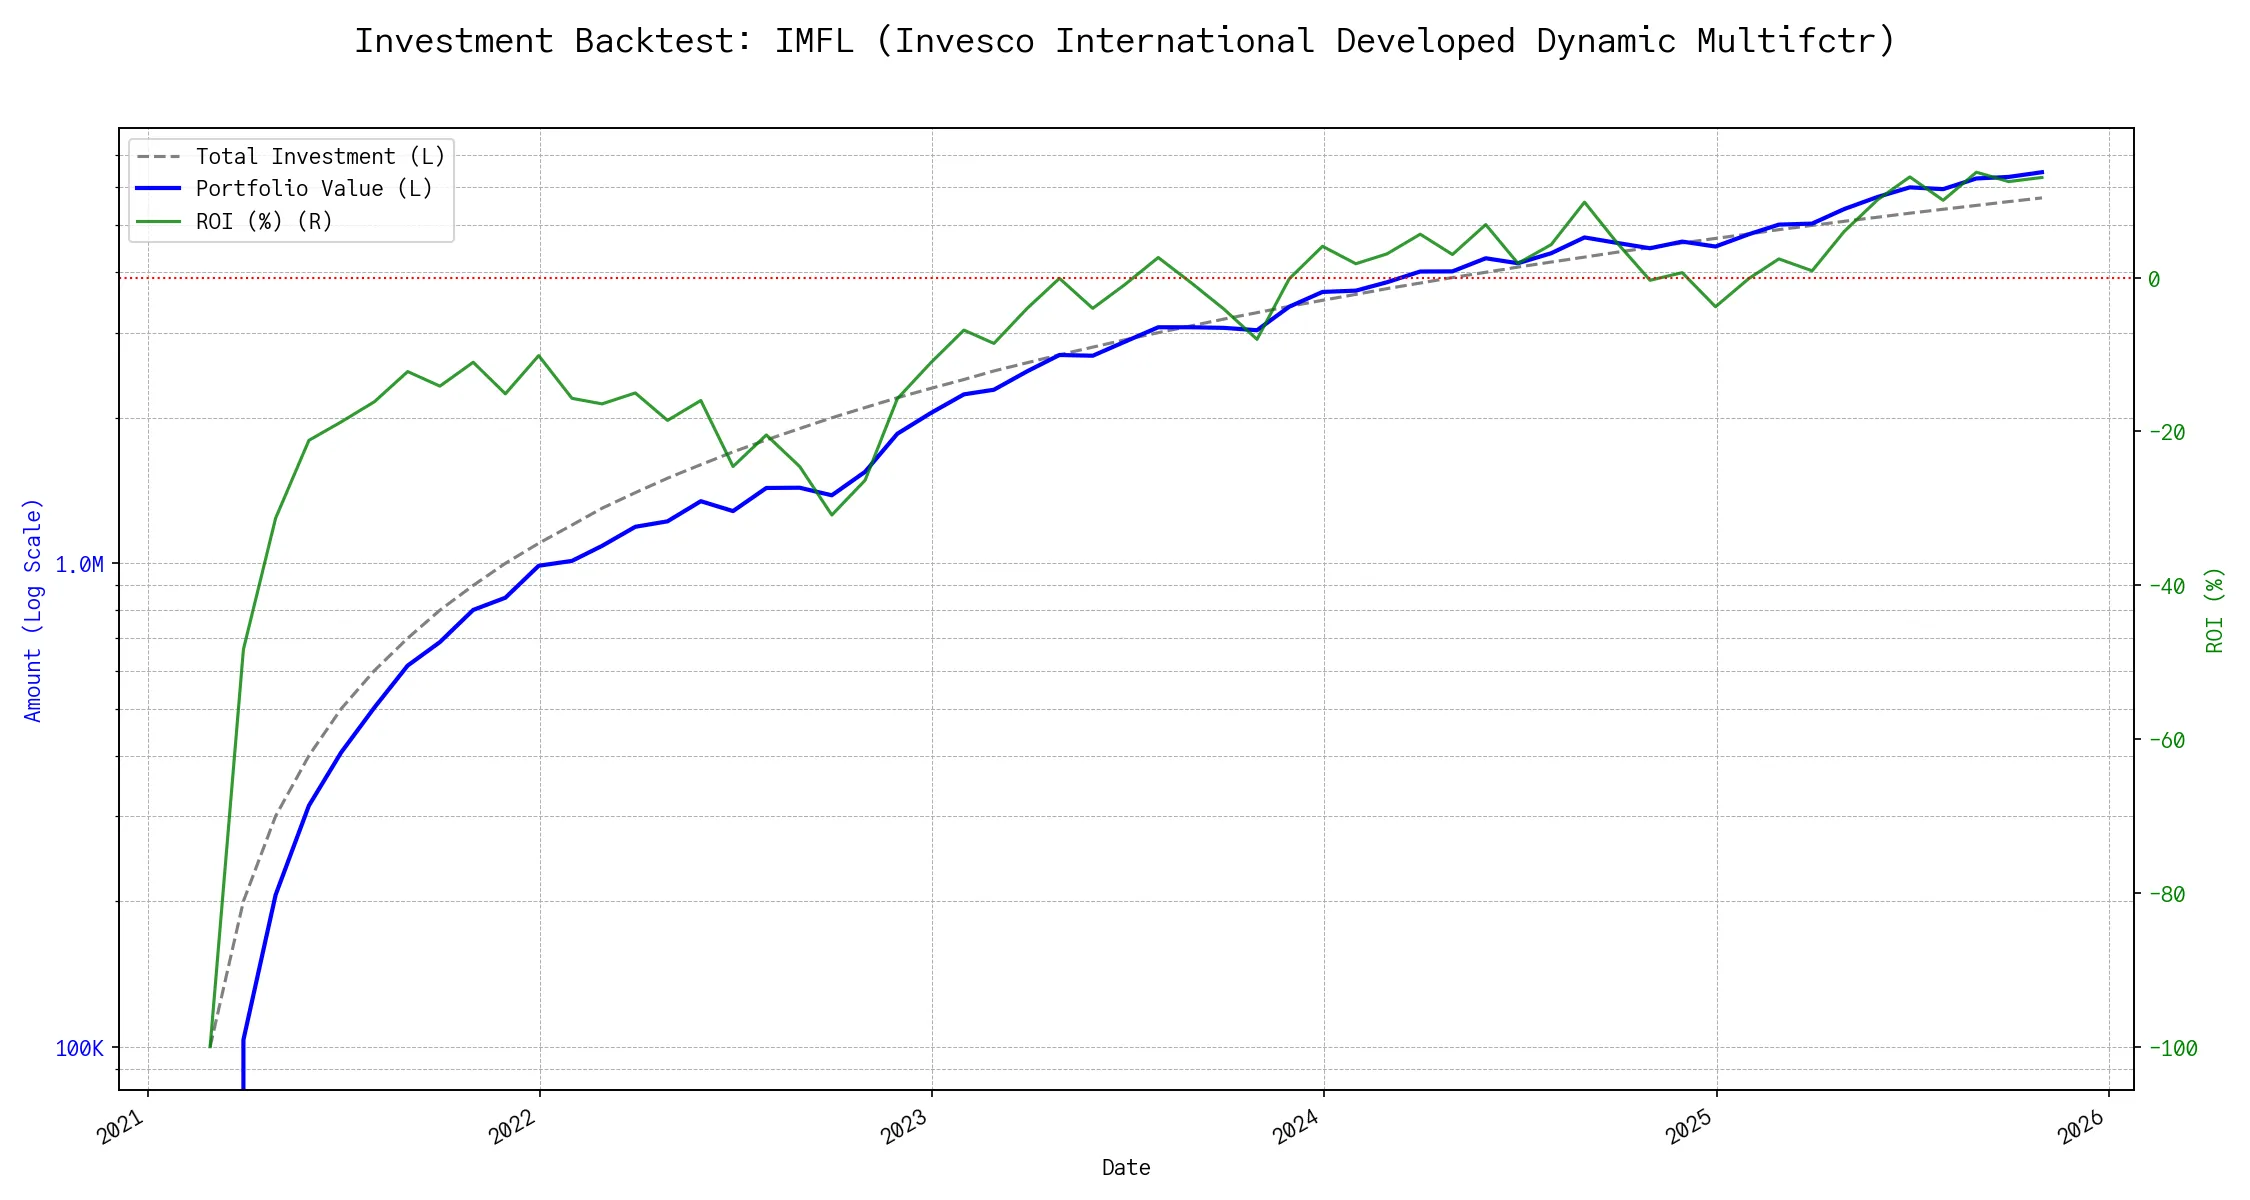Click the 1.0M left axis tick label

click(x=79, y=565)
